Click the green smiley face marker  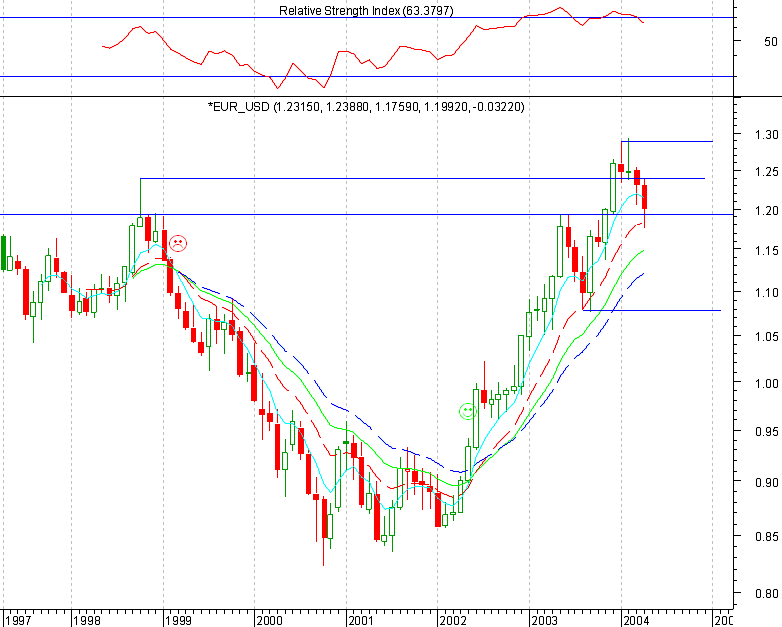(467, 412)
